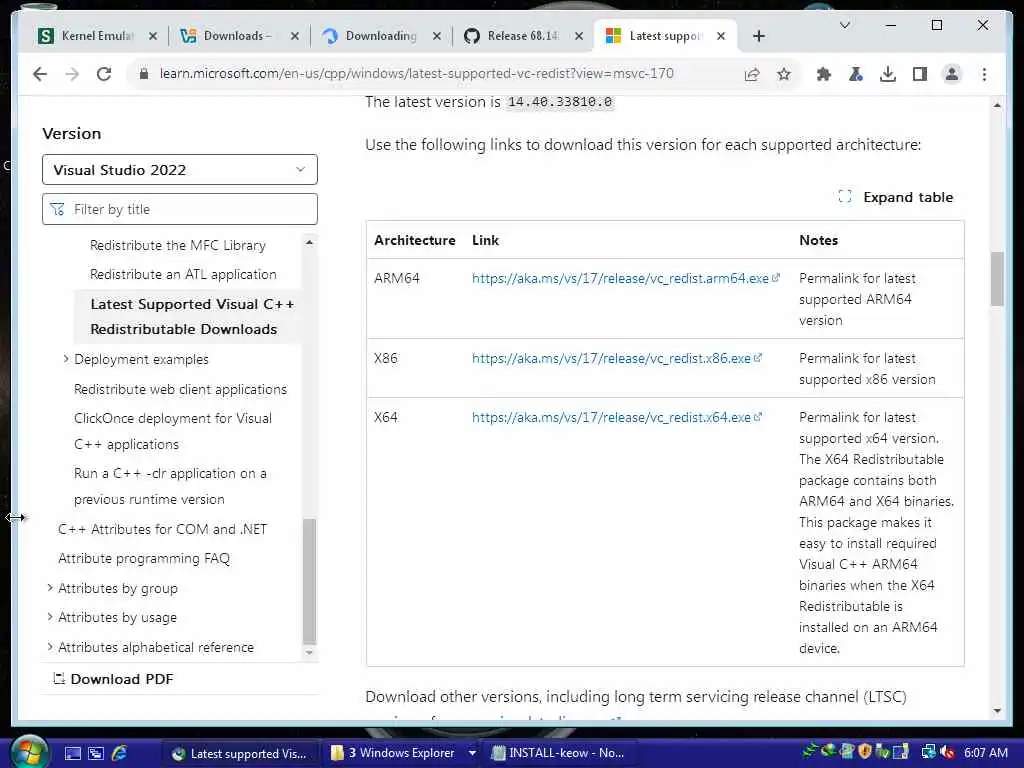Click sidebar scrollbar down arrow
Screen dimensions: 1024x768
pyautogui.click(x=310, y=652)
